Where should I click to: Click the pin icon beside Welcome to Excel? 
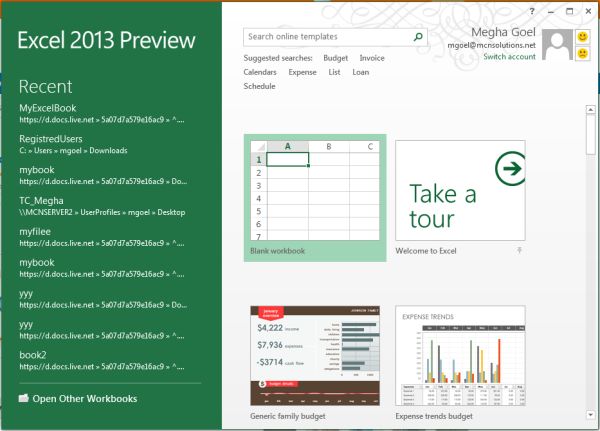pyautogui.click(x=519, y=251)
